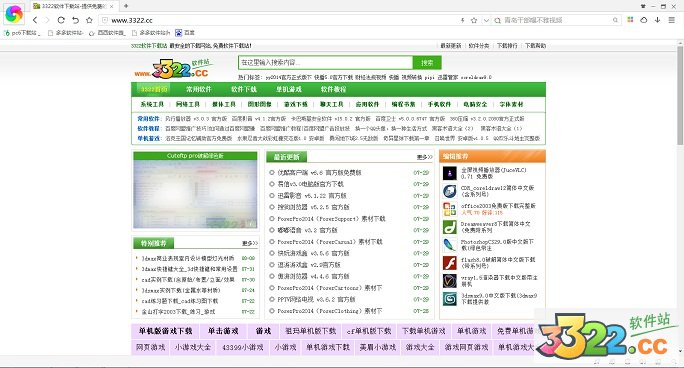Screen dimensions: 684x368
Task: Select the 单机游戏 nav tab
Action: (289, 89)
